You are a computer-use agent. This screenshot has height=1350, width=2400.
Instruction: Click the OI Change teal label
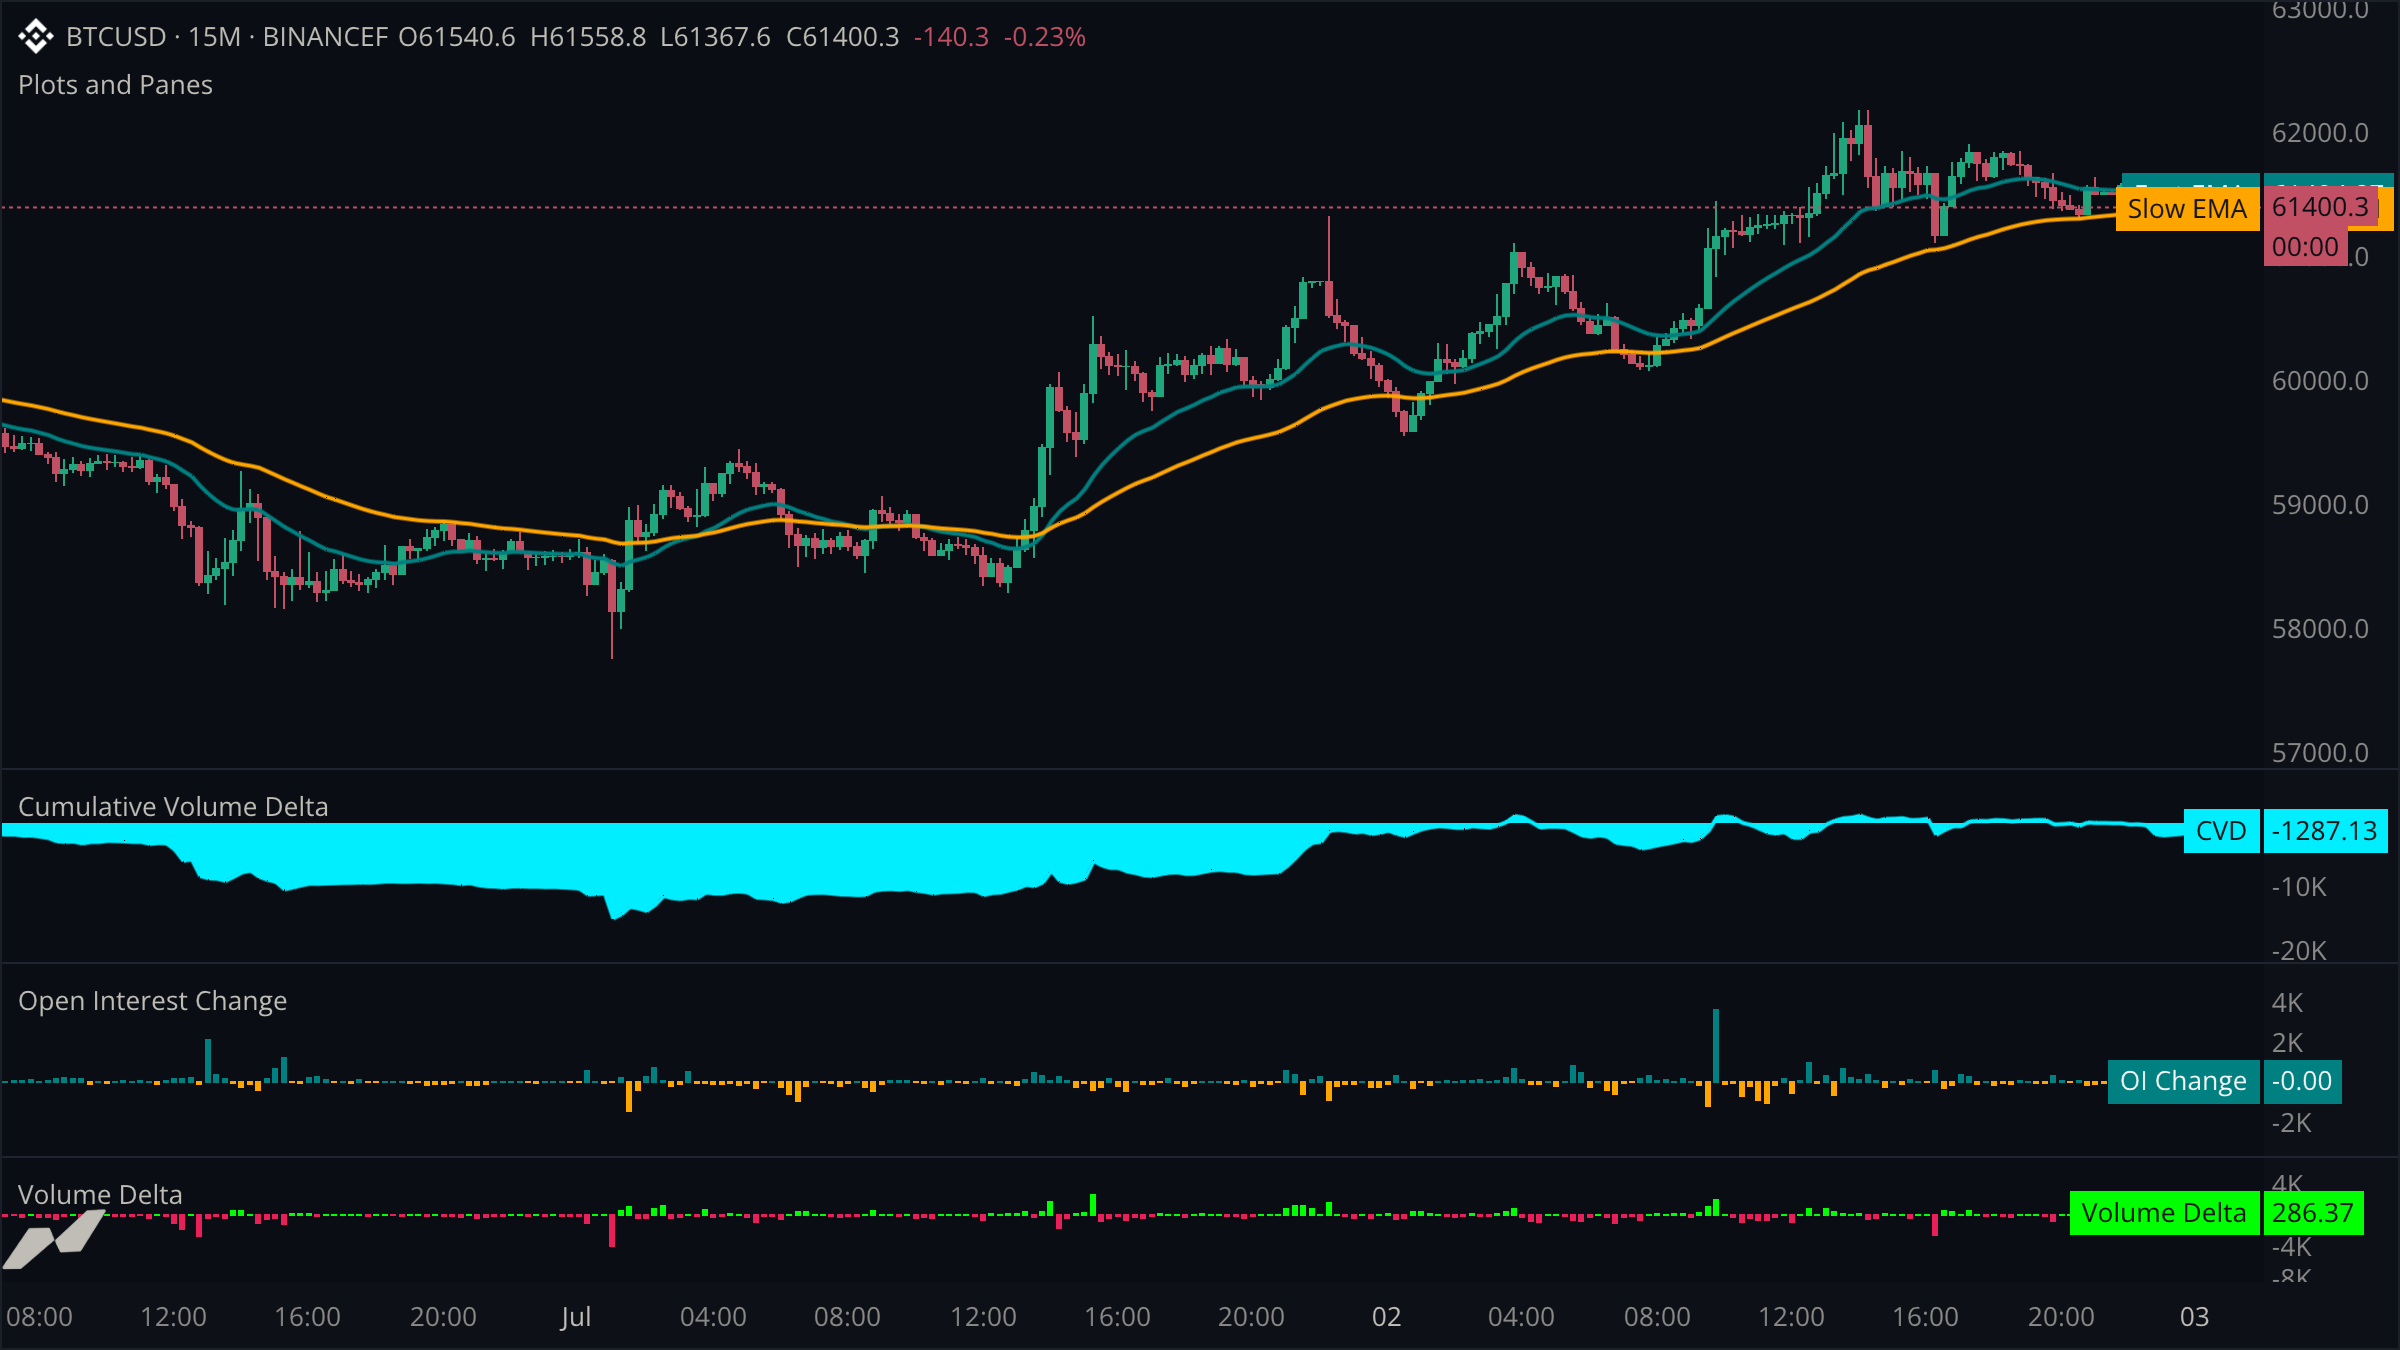(x=2183, y=1081)
